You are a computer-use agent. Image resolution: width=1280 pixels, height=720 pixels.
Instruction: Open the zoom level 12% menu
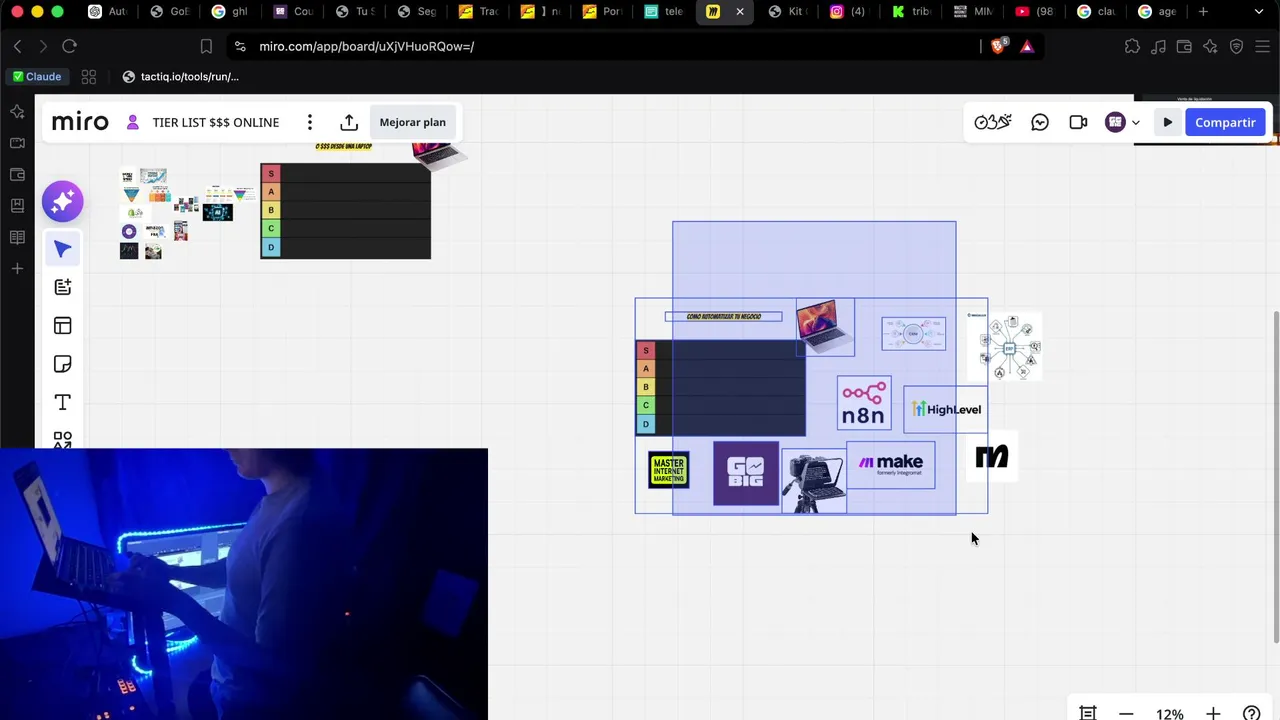tap(1169, 713)
